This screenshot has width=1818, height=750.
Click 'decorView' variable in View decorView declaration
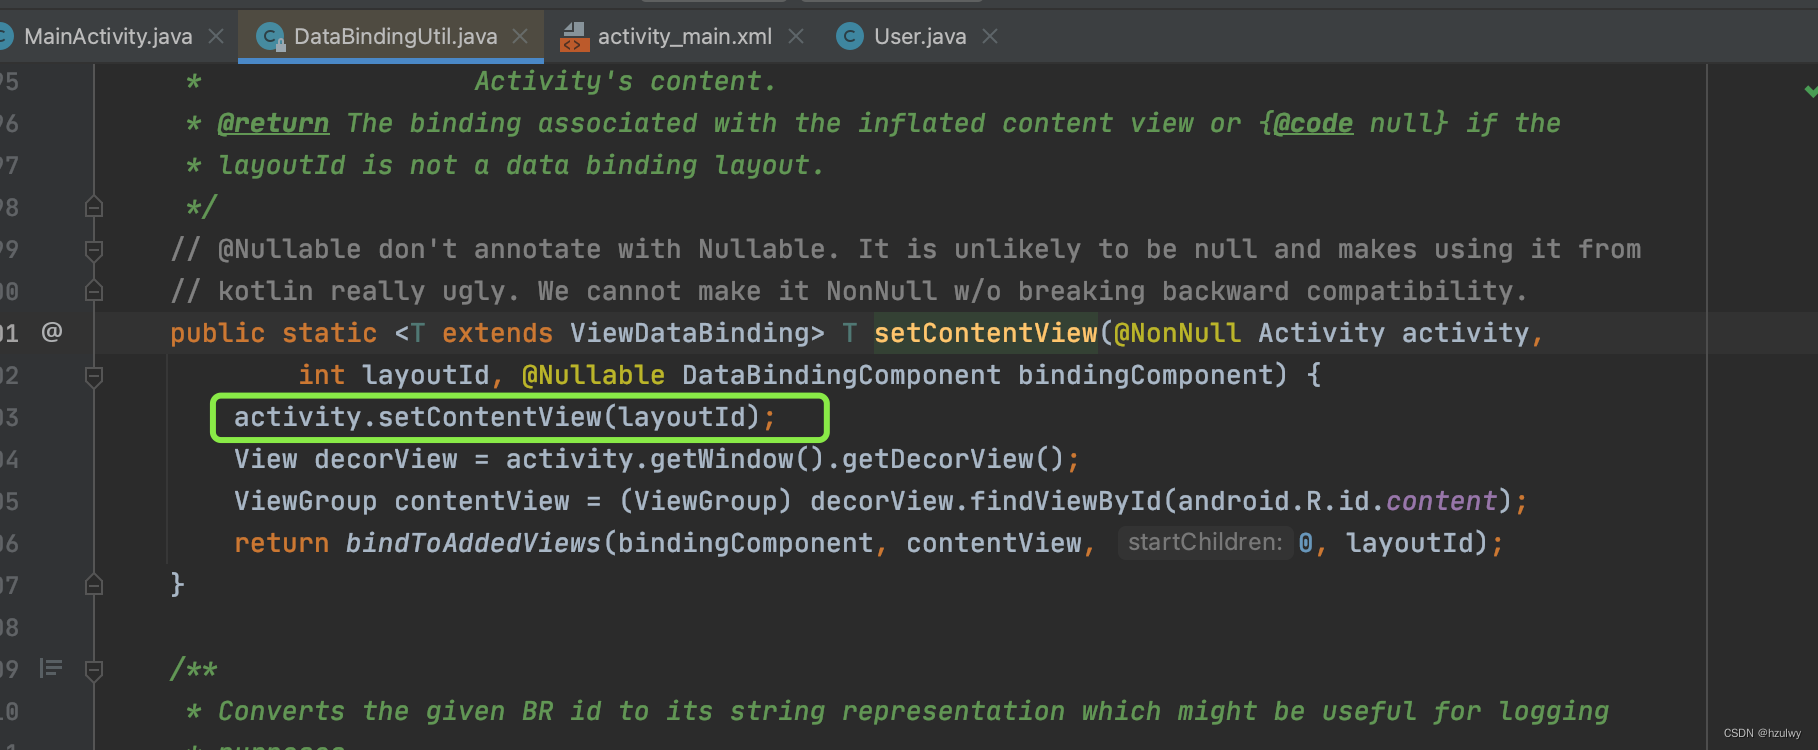[385, 459]
